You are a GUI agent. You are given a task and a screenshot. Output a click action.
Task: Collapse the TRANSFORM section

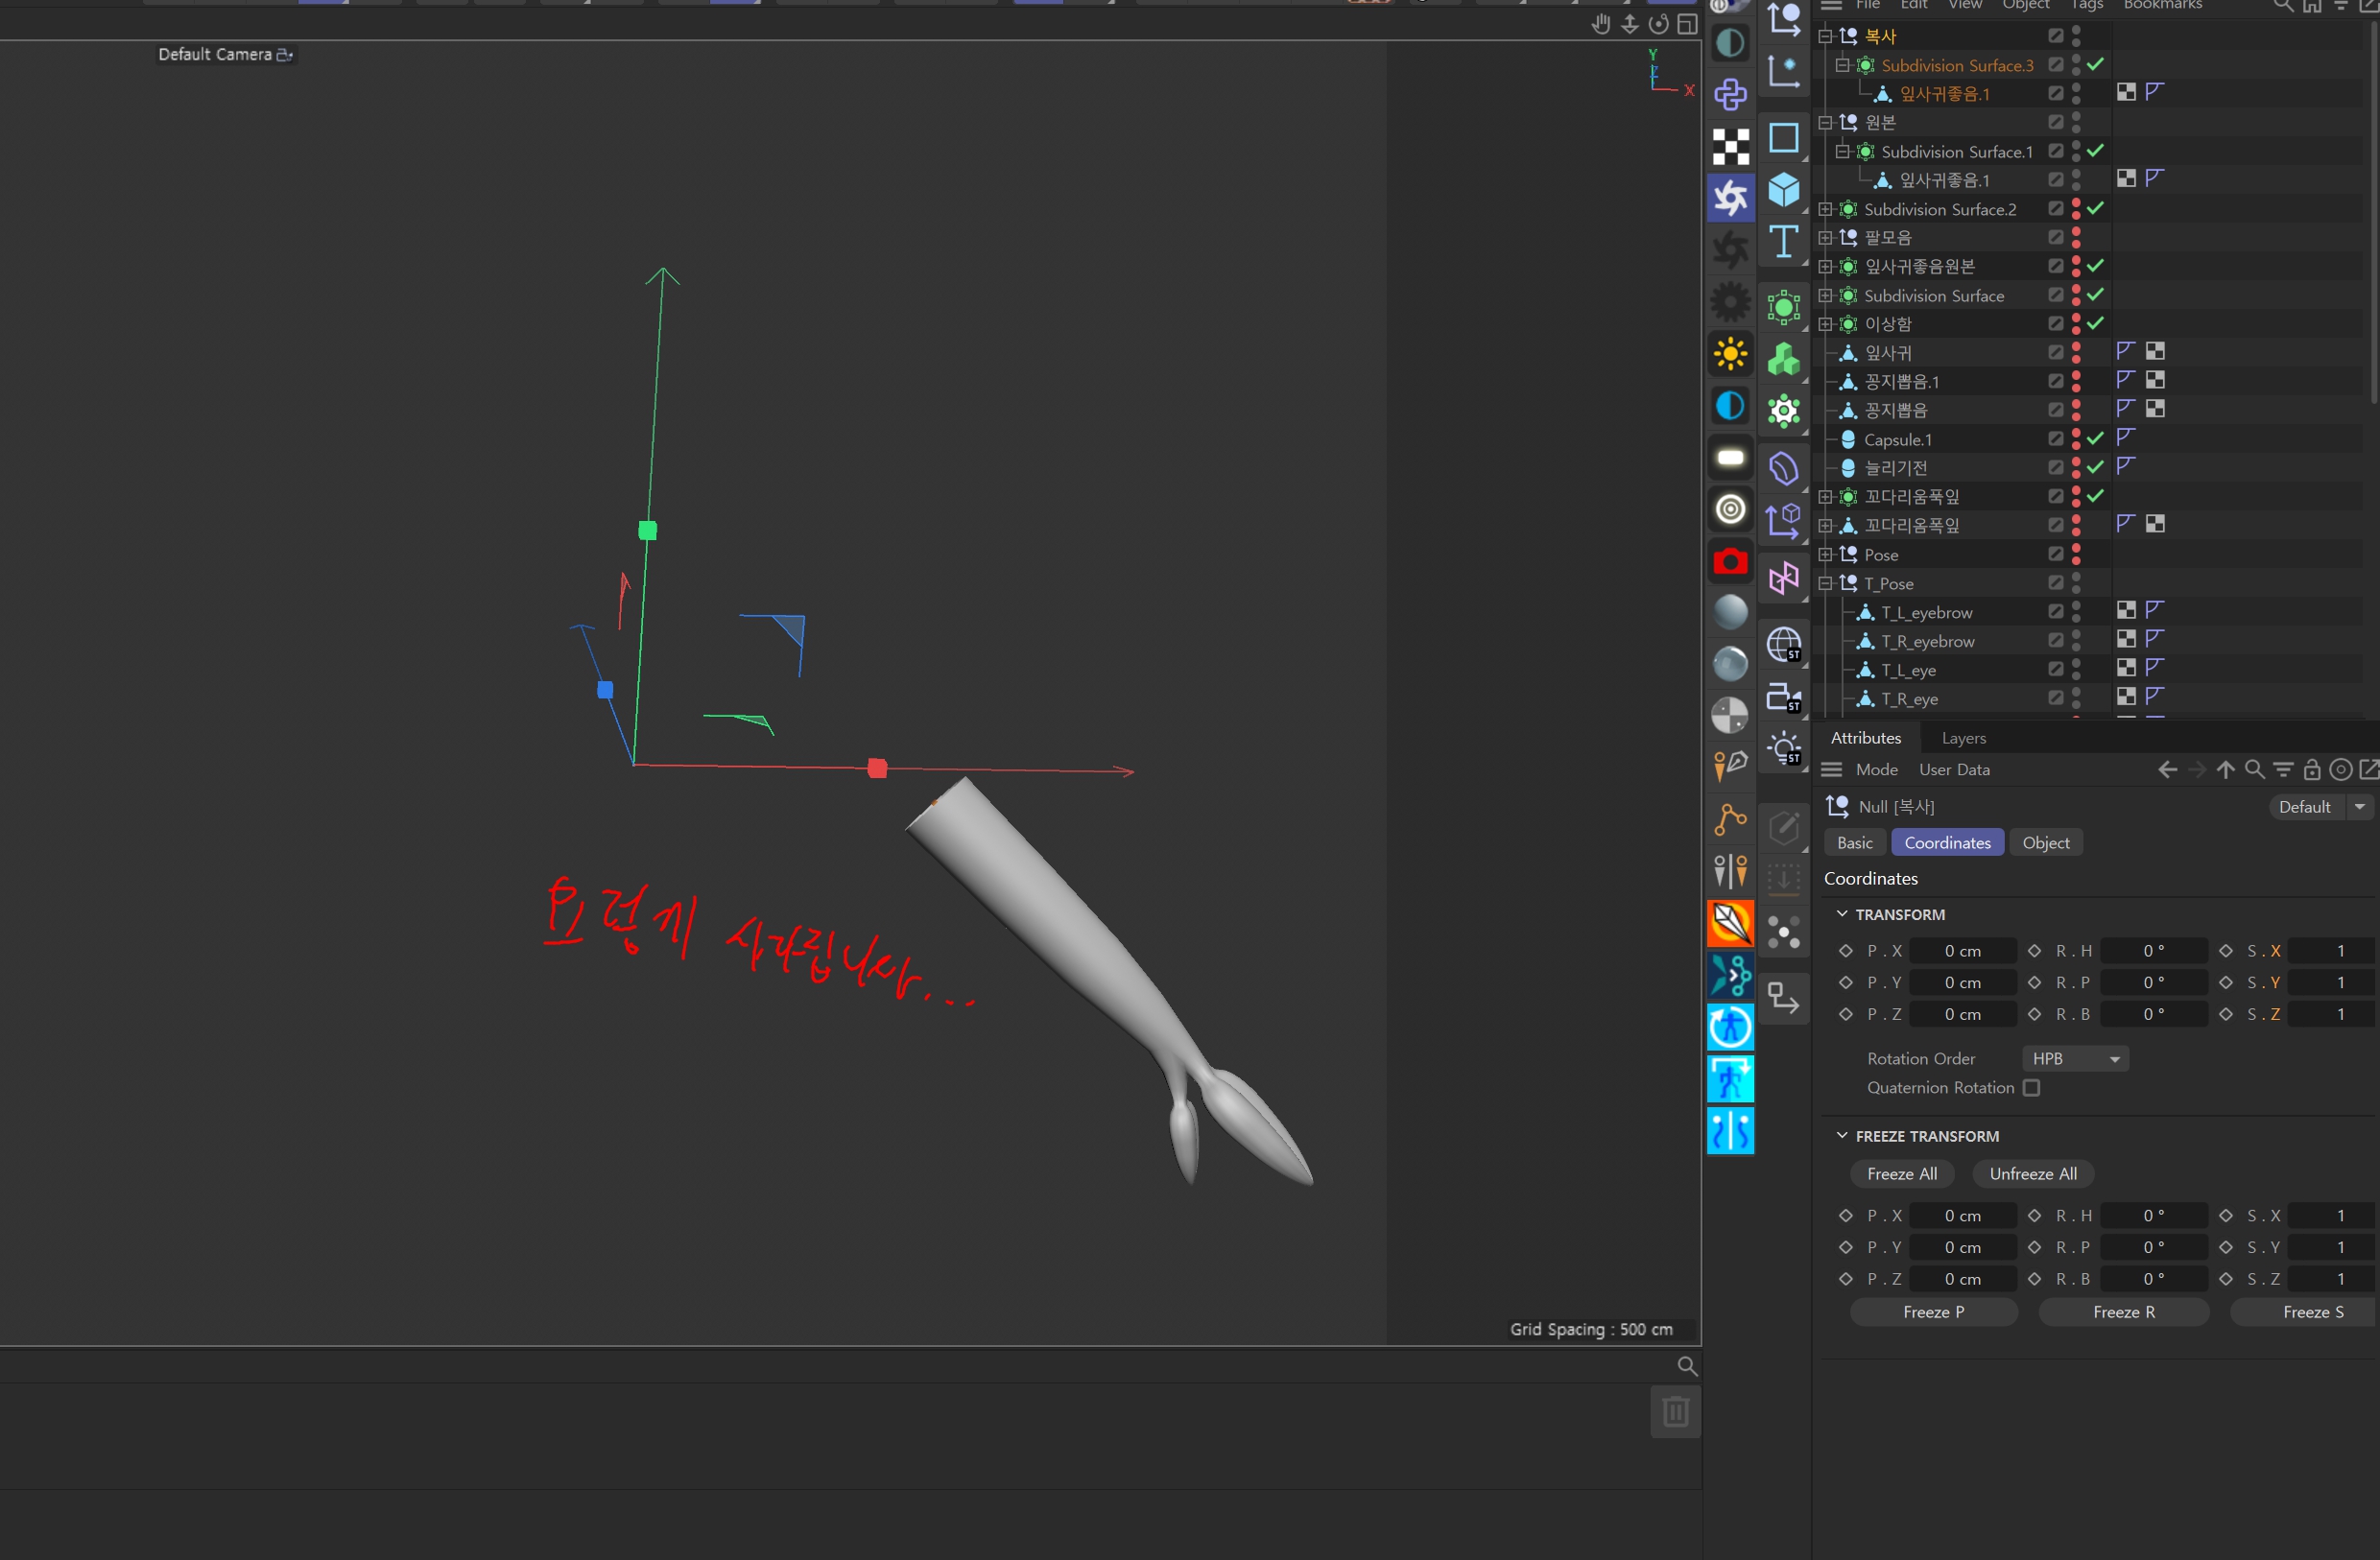click(1841, 914)
